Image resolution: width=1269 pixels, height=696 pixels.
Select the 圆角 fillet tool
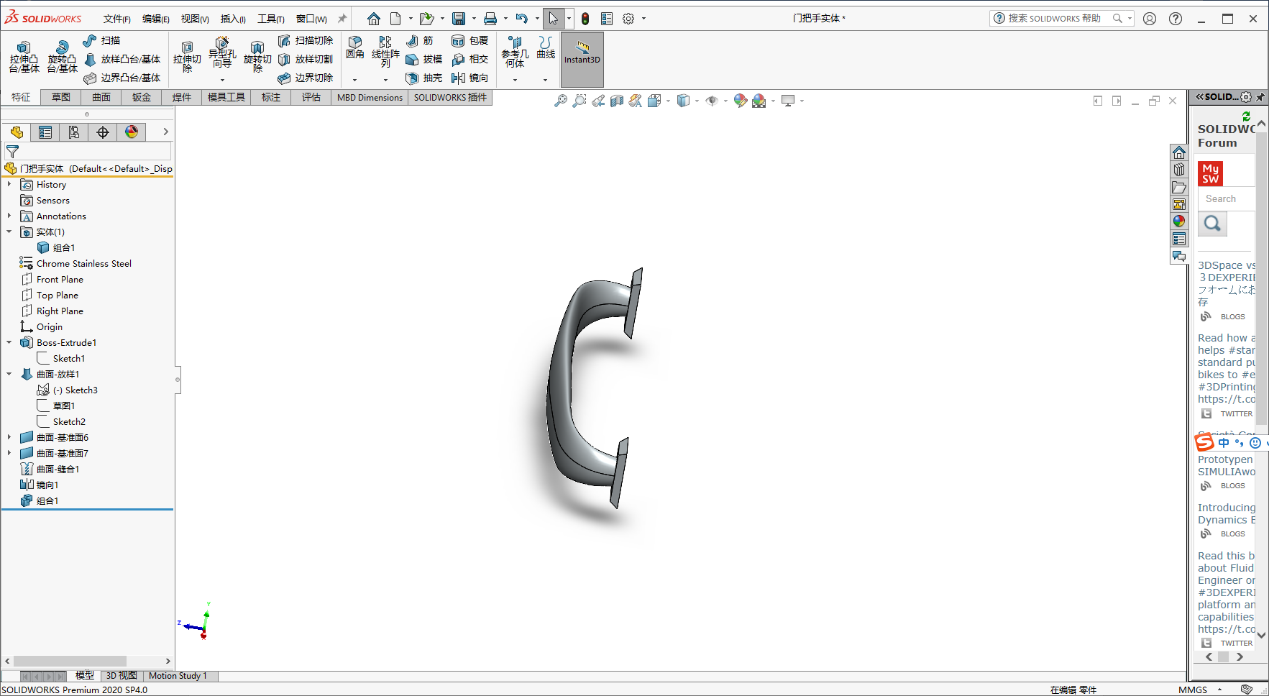point(355,48)
